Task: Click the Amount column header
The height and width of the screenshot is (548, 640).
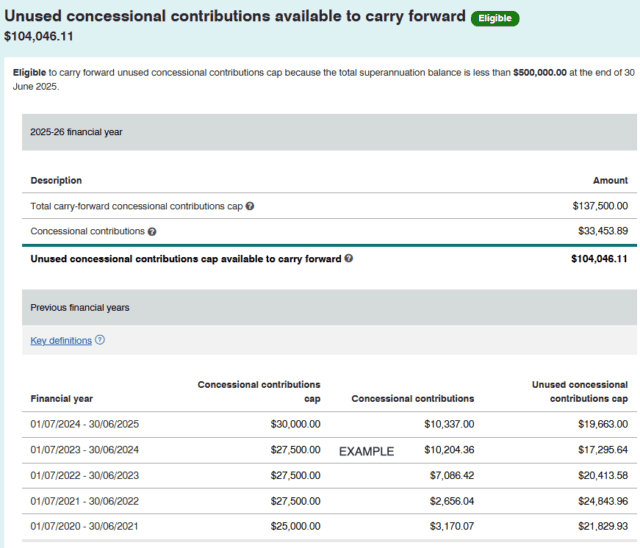Action: pos(610,180)
